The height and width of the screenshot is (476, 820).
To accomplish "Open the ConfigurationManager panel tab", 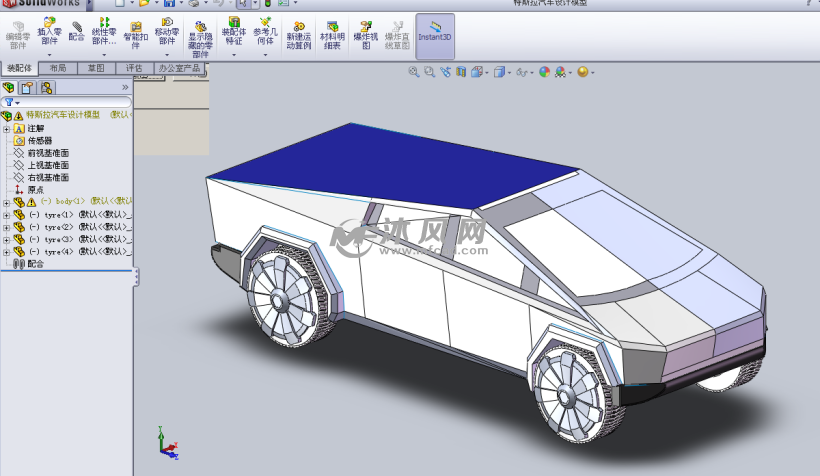I will pos(46,87).
